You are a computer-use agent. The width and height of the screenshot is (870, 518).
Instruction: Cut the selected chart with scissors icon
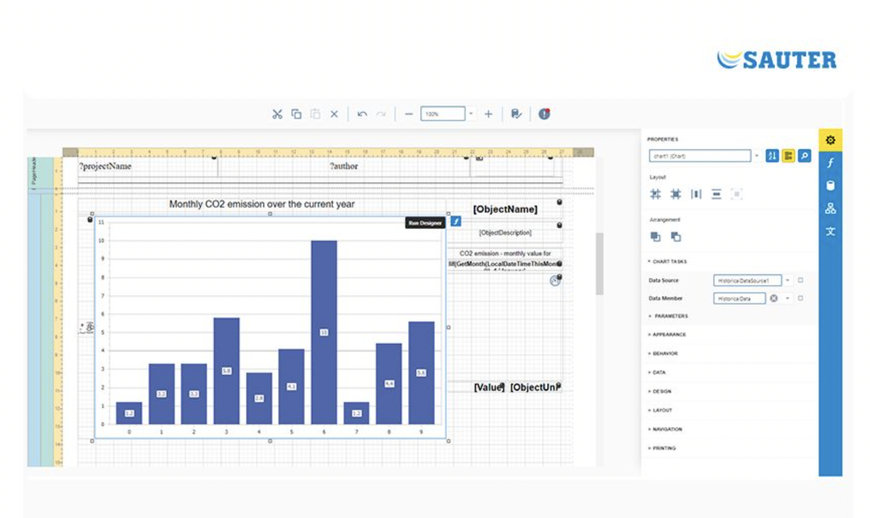point(277,114)
